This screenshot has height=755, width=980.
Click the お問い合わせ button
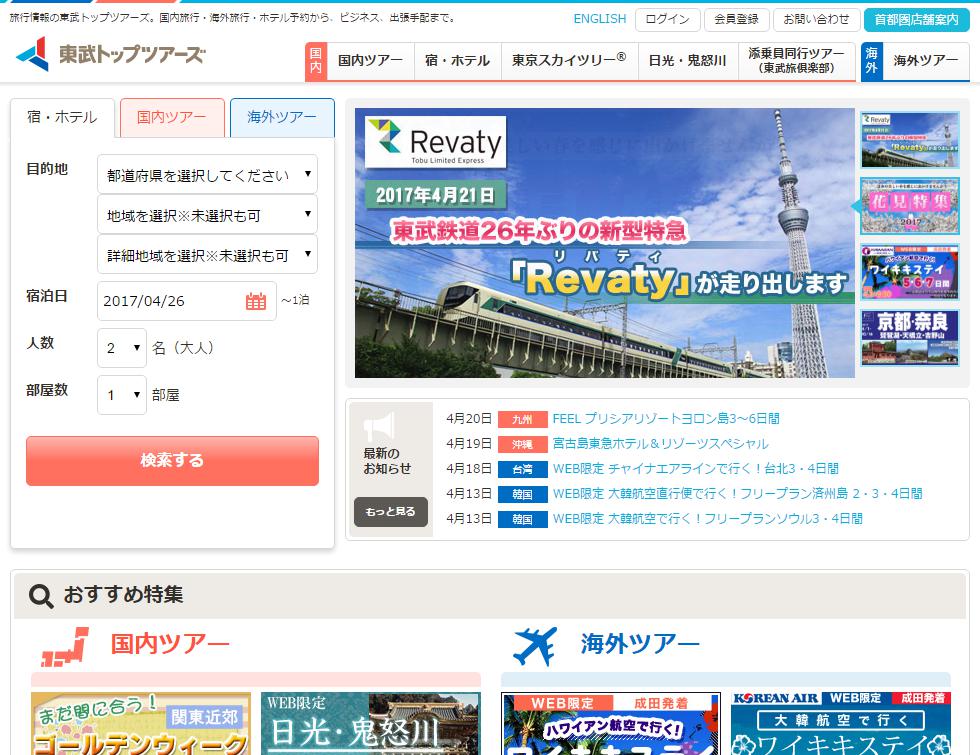[x=816, y=19]
